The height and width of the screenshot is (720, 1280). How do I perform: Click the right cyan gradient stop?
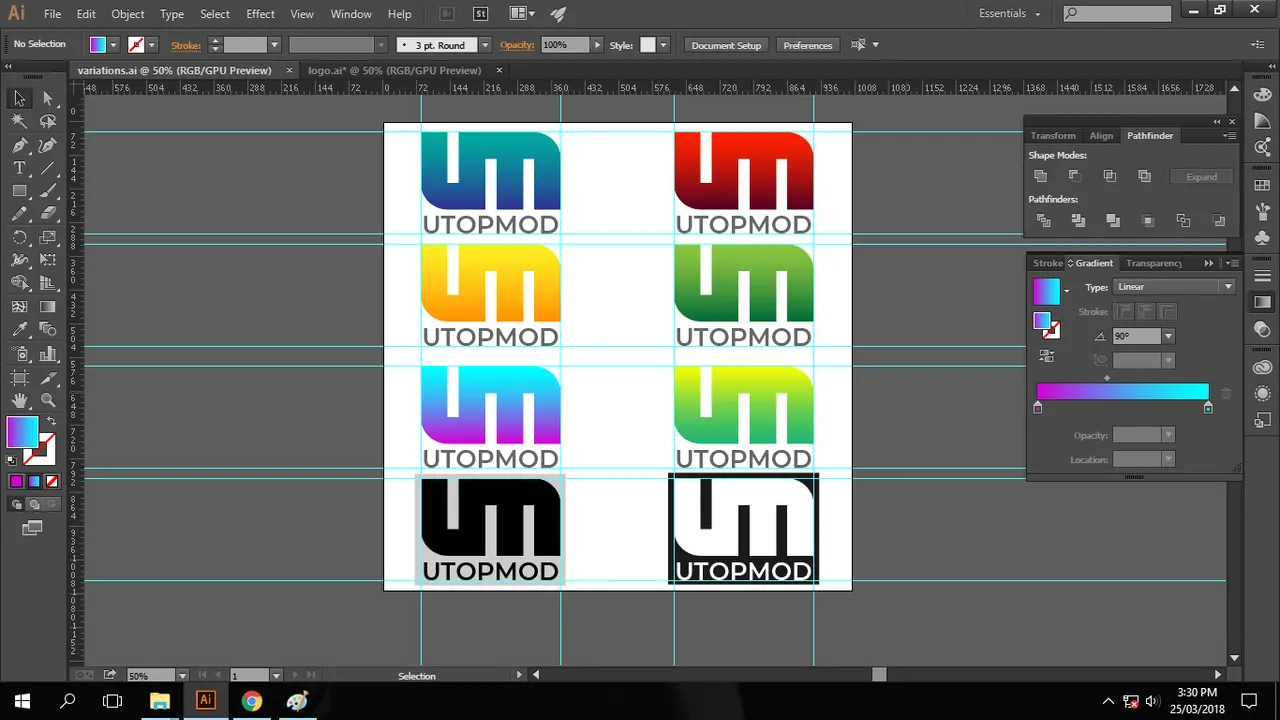pos(1208,407)
